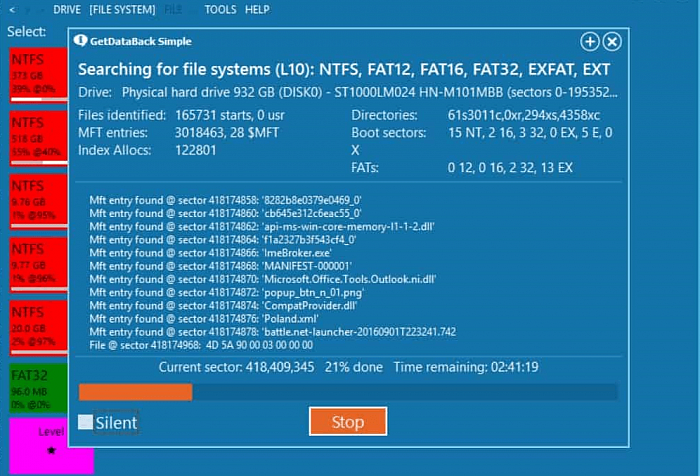Image resolution: width=700 pixels, height=476 pixels.
Task: Click the Drive description 'Physical hard drive 932 GB'
Action: click(370, 92)
